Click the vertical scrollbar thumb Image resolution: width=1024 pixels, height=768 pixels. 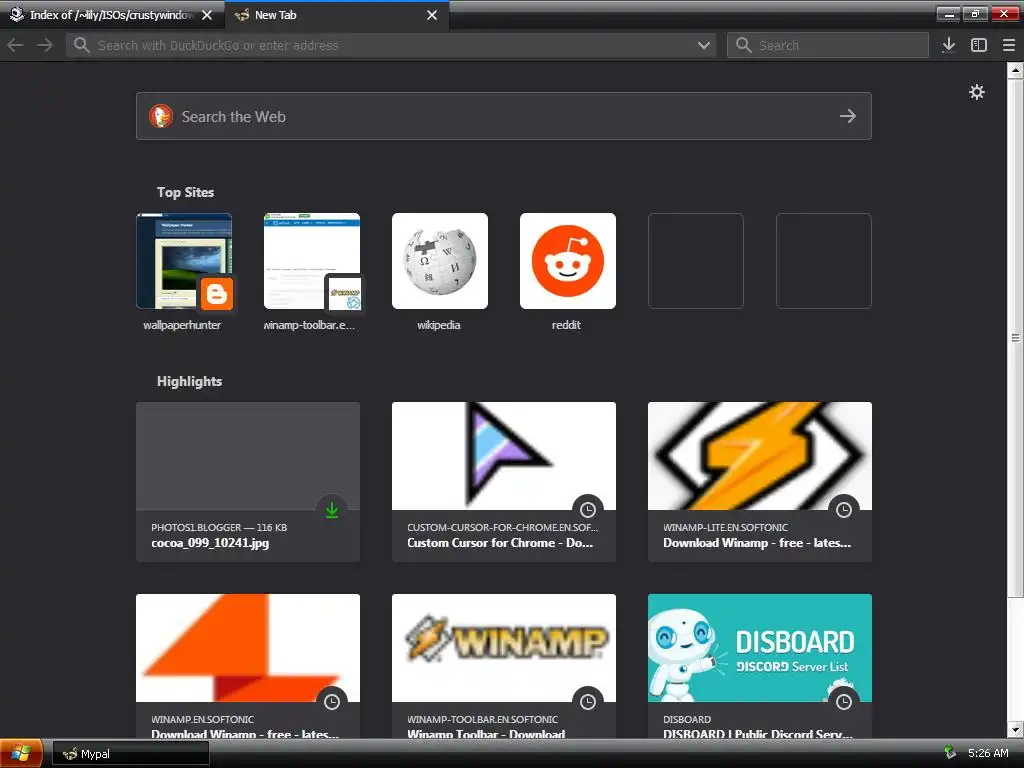click(1015, 338)
